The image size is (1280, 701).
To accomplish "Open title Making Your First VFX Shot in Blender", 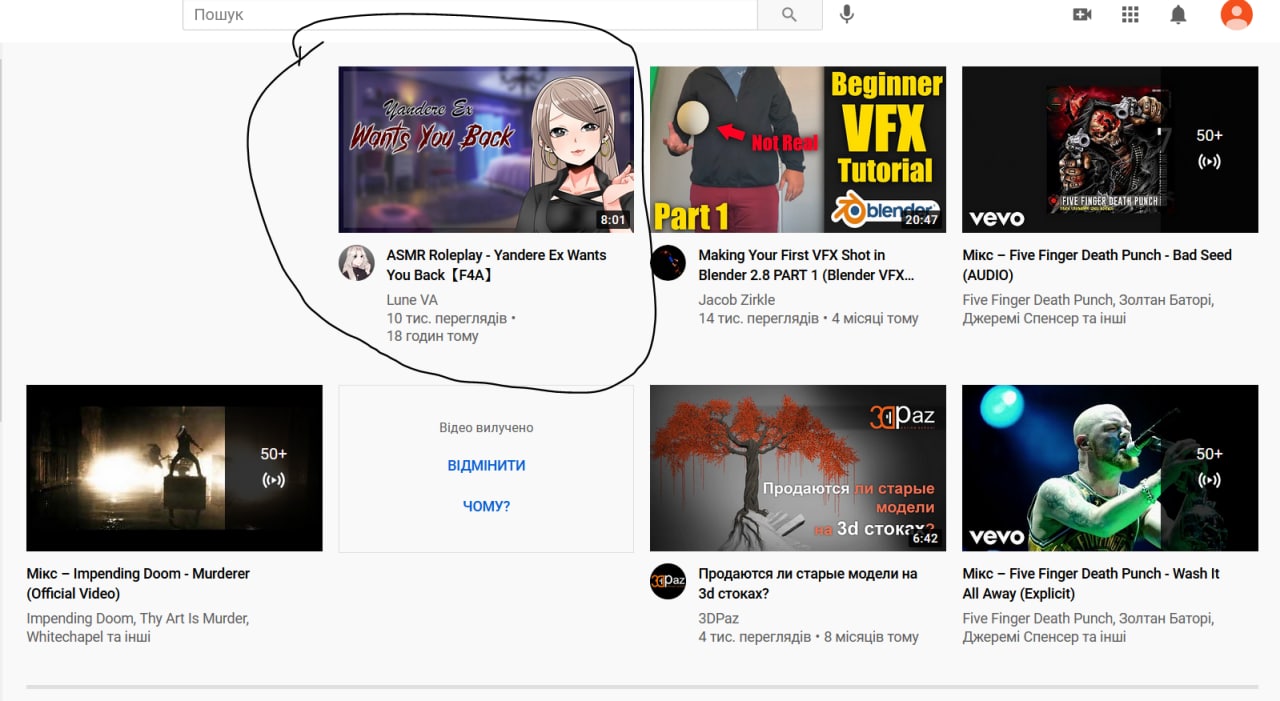I will click(x=806, y=265).
